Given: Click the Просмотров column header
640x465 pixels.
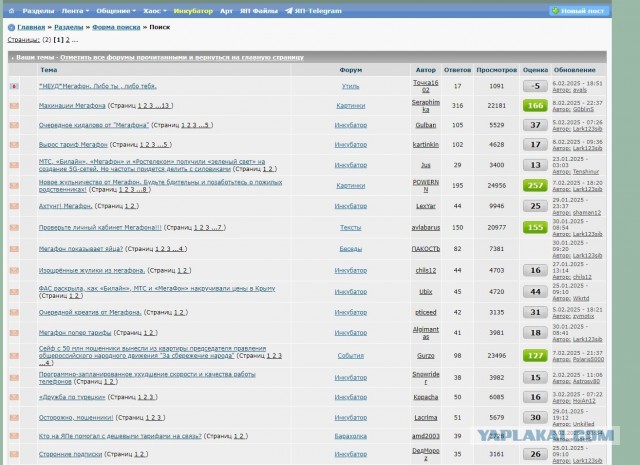Looking at the screenshot, I should 496,70.
